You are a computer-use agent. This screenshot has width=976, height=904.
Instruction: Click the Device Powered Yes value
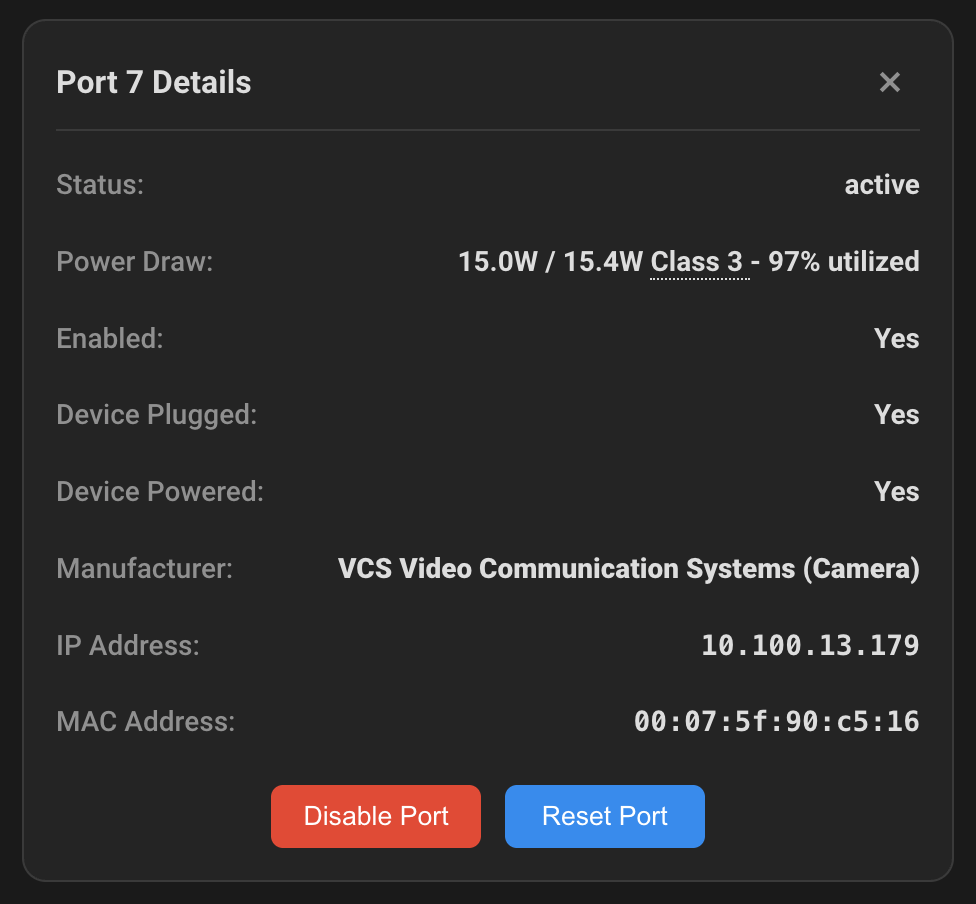pos(896,491)
